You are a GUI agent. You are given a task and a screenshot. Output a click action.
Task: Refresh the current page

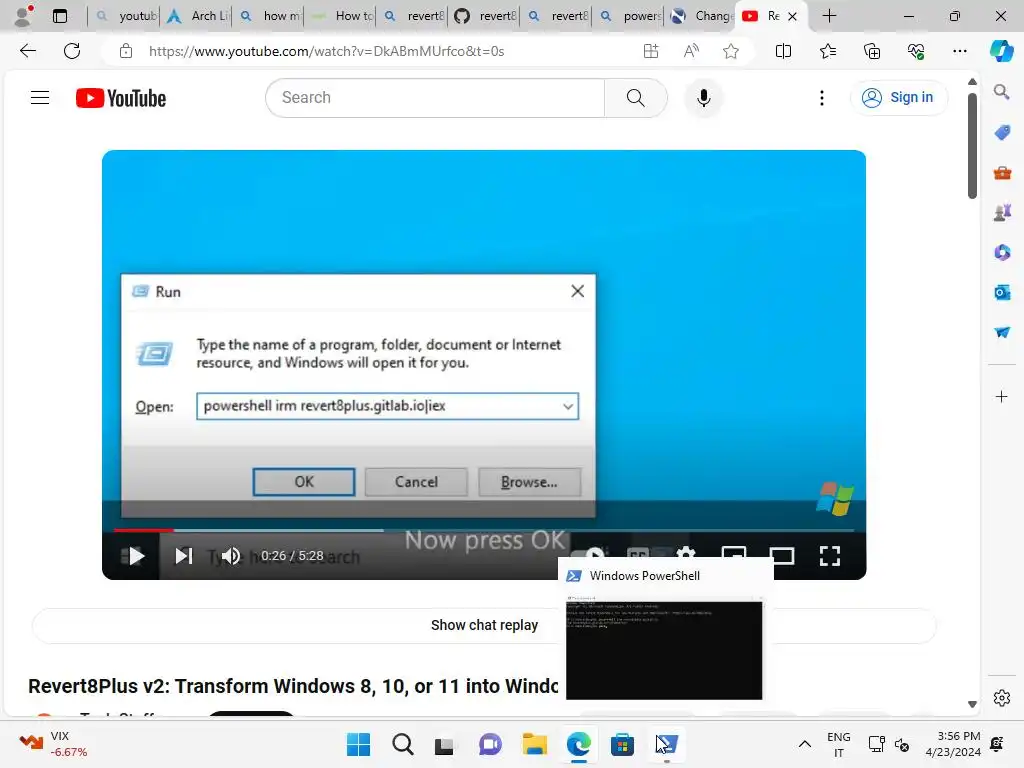[72, 51]
